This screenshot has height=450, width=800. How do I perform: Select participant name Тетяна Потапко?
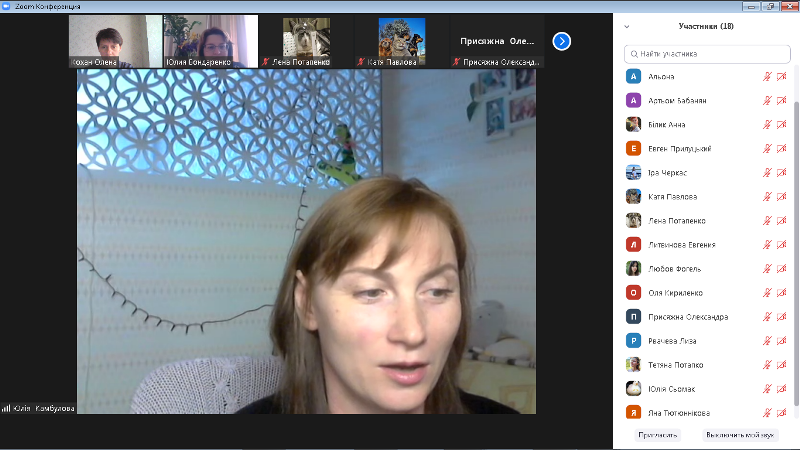point(676,365)
